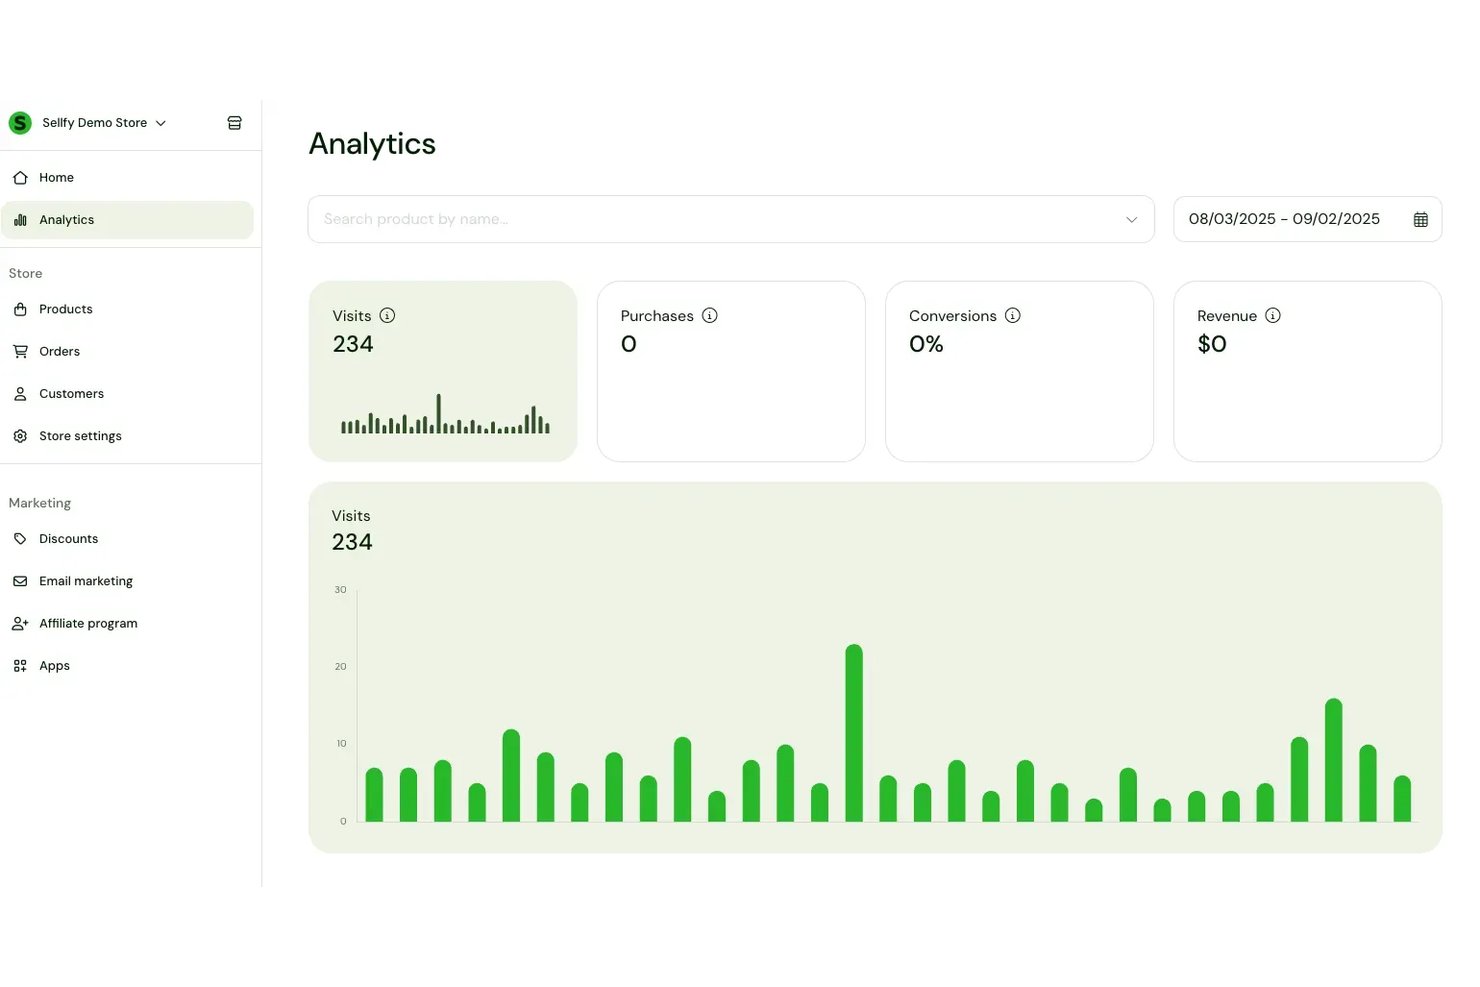Open the Affiliate program page
Screen dimensions: 1480x987
tap(127, 624)
